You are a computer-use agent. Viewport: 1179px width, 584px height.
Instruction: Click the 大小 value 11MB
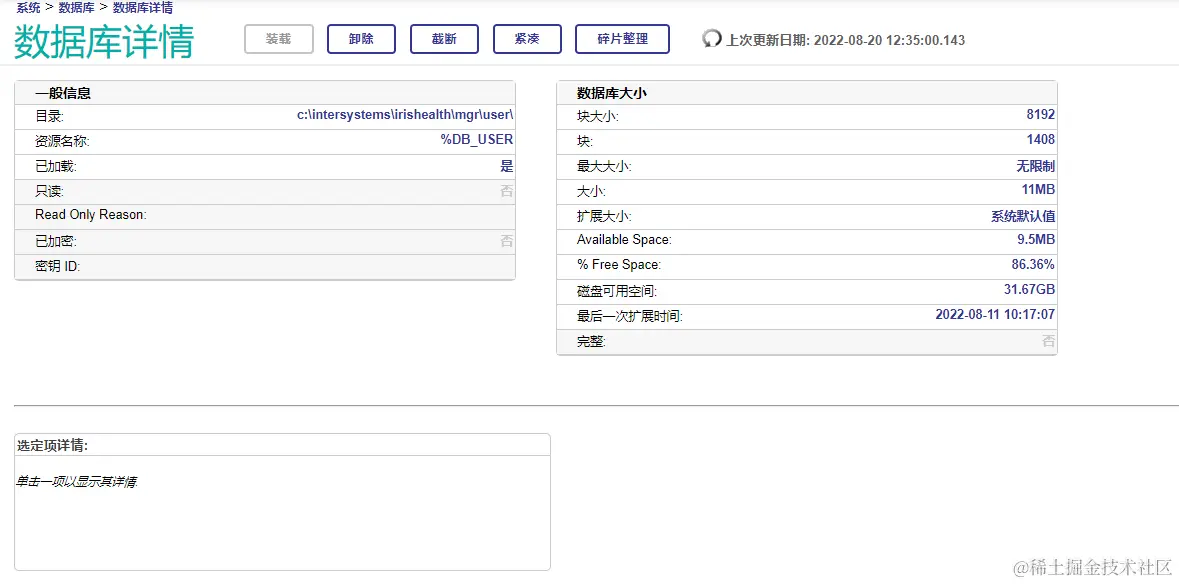coord(1038,190)
